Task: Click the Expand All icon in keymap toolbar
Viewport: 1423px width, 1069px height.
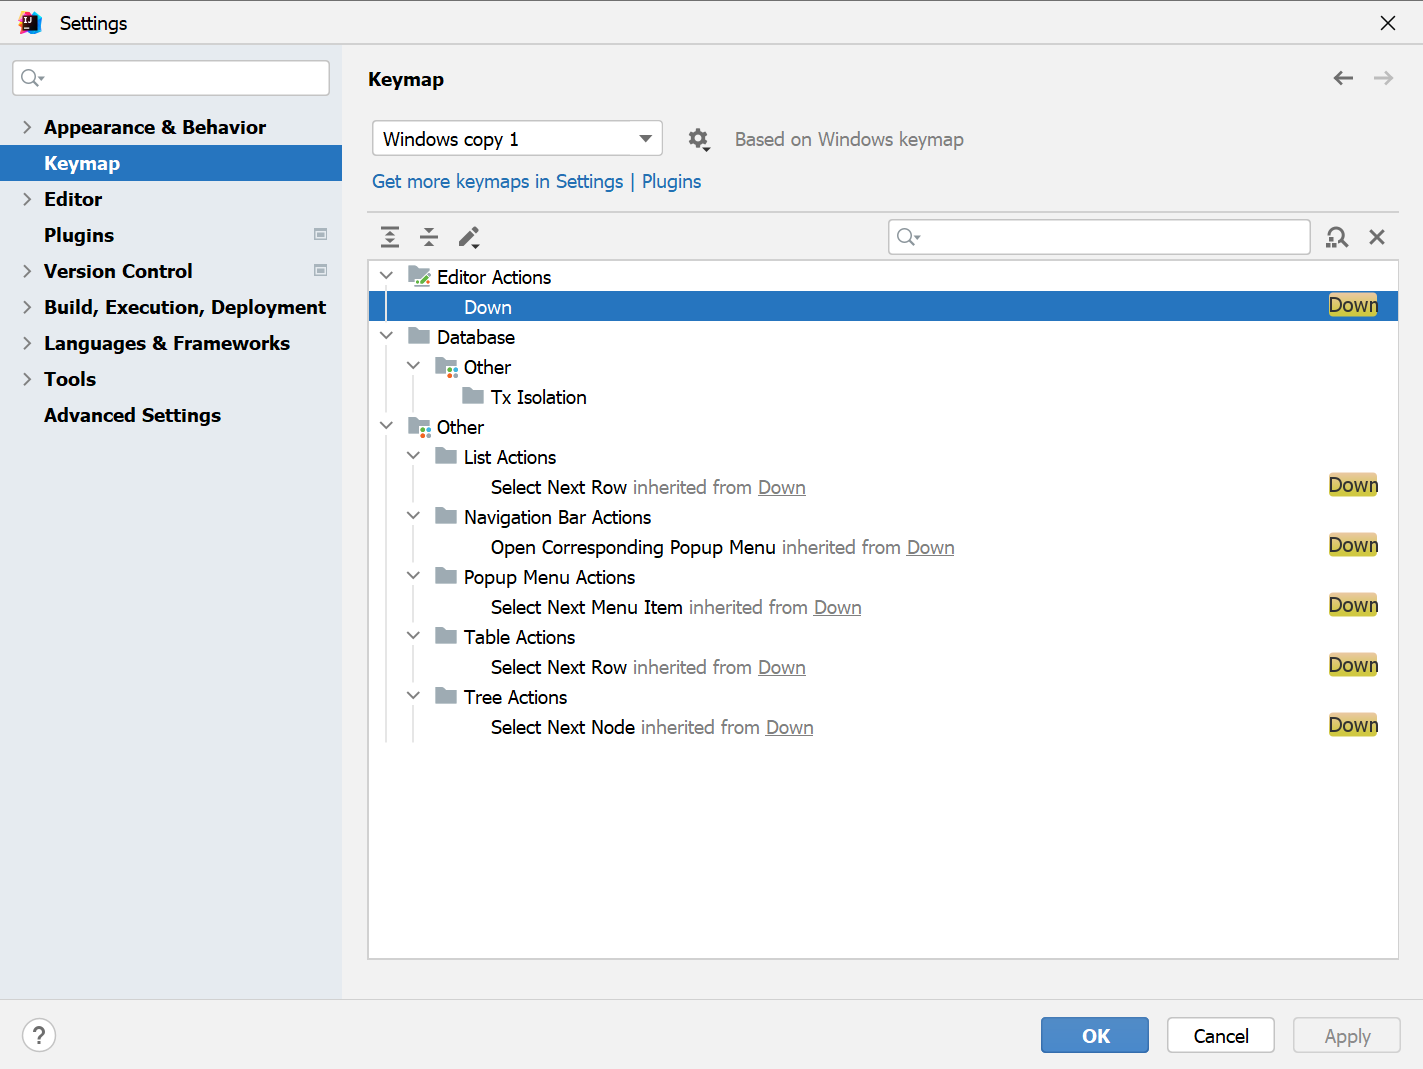Action: [x=390, y=237]
